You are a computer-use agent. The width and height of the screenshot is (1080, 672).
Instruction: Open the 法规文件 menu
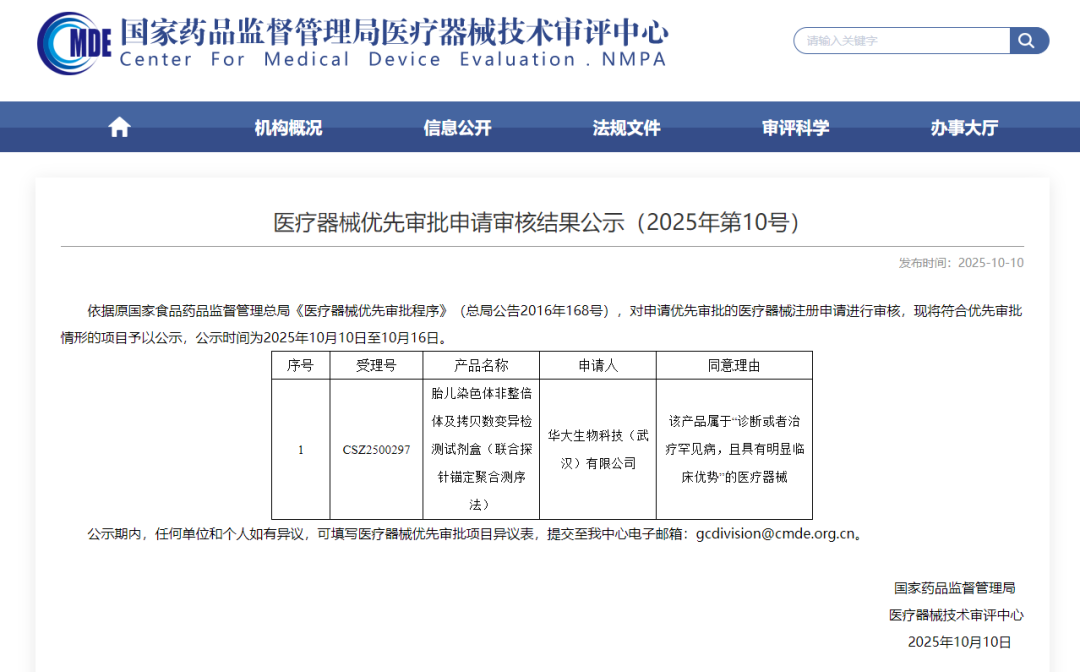click(625, 127)
